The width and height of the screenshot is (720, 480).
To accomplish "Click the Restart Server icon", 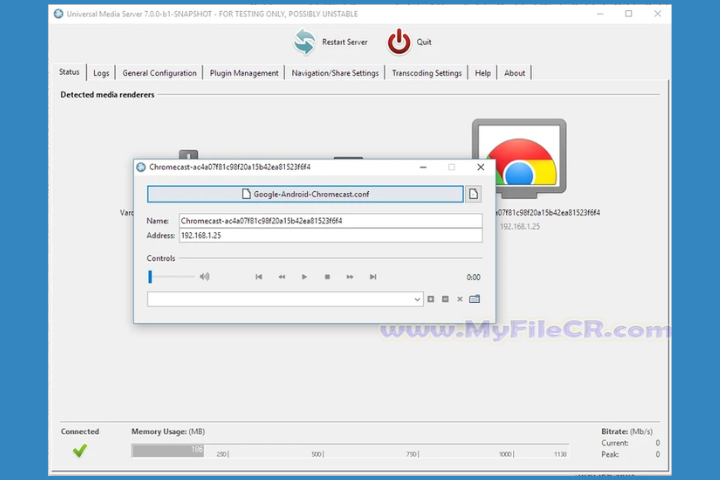I will [304, 41].
